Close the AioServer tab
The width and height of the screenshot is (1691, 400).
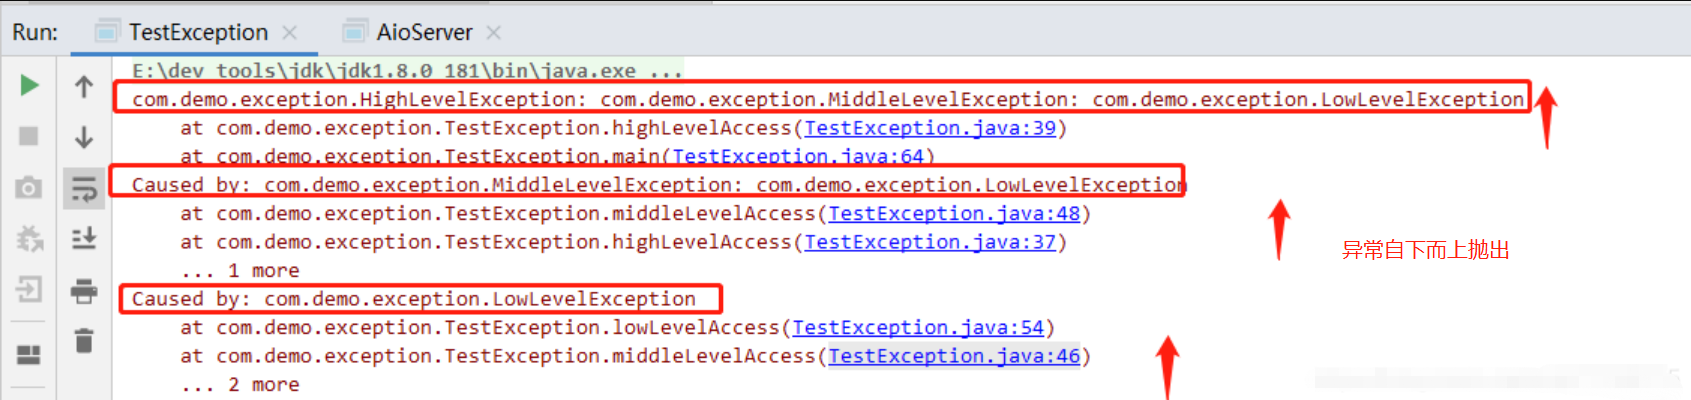pyautogui.click(x=493, y=32)
